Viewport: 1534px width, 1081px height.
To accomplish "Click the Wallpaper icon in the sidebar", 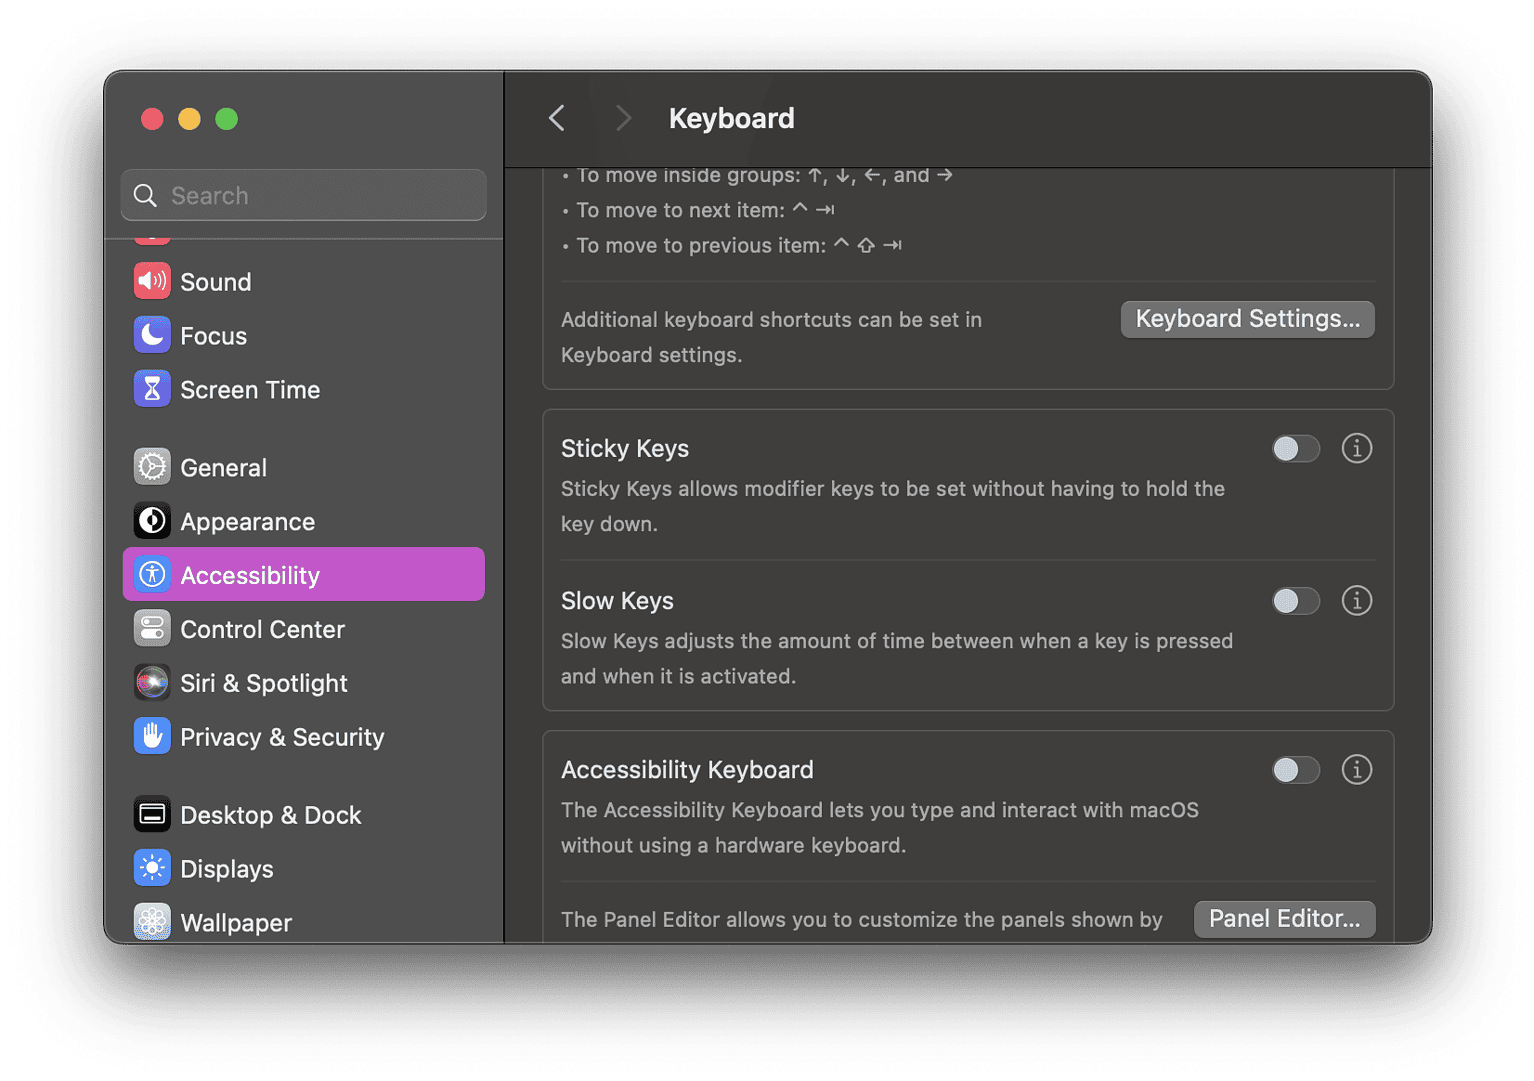I will (x=152, y=922).
